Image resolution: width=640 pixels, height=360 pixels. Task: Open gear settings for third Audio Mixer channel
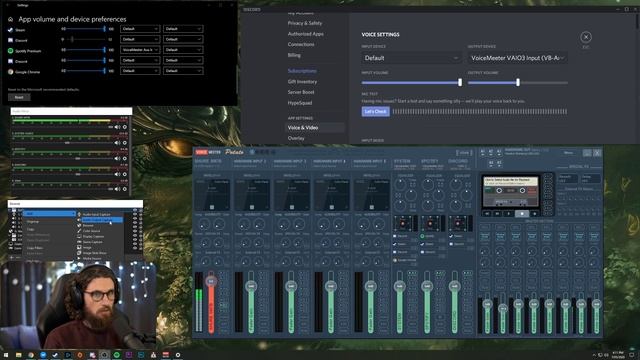(x=125, y=158)
